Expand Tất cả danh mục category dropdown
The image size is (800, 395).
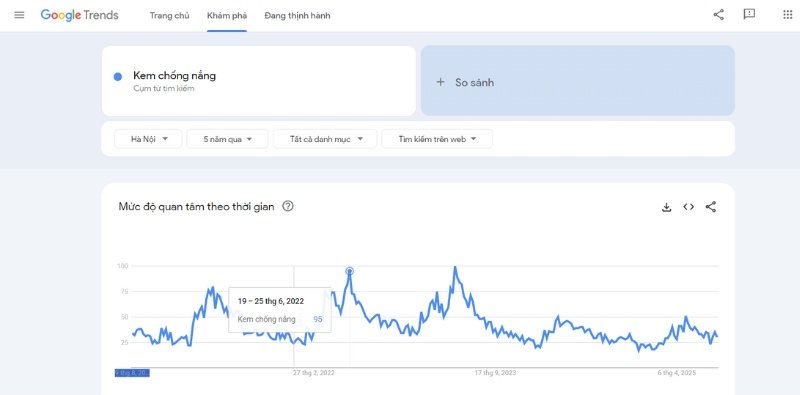(x=325, y=139)
